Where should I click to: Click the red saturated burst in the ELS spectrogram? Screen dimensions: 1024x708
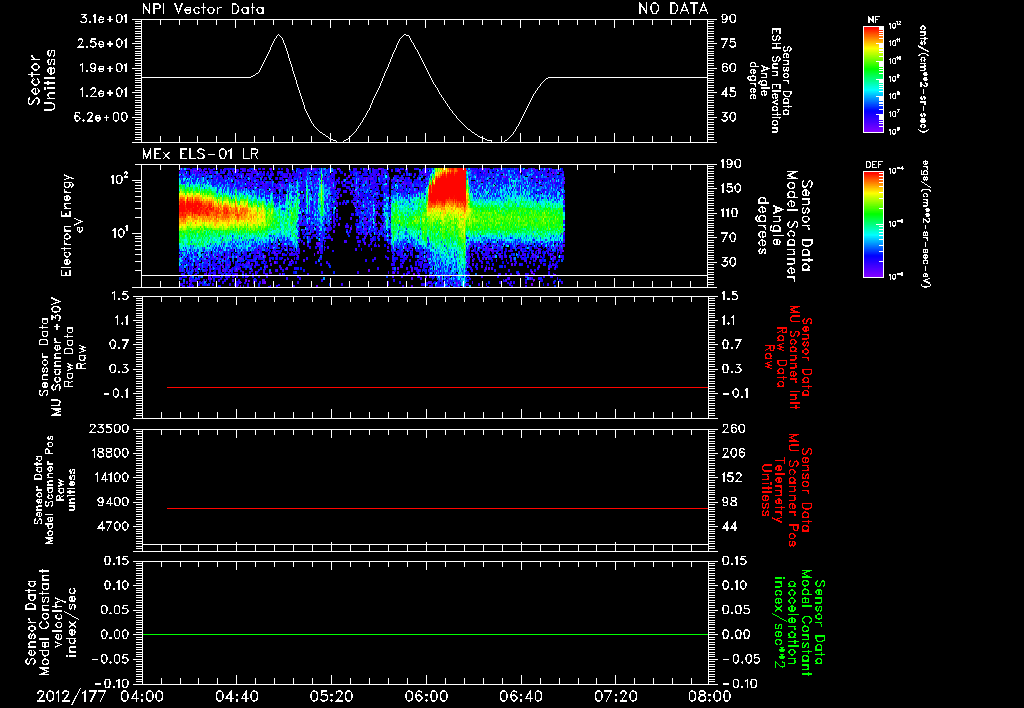[447, 187]
